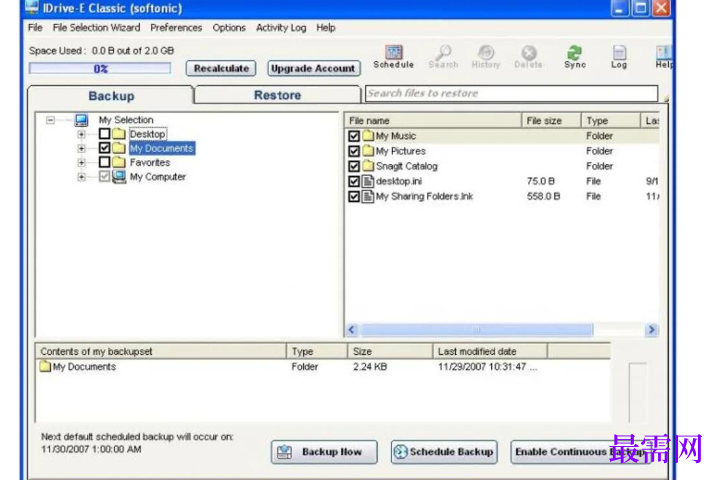The width and height of the screenshot is (721, 480).
Task: Start Sync from the toolbar
Action: pyautogui.click(x=575, y=57)
